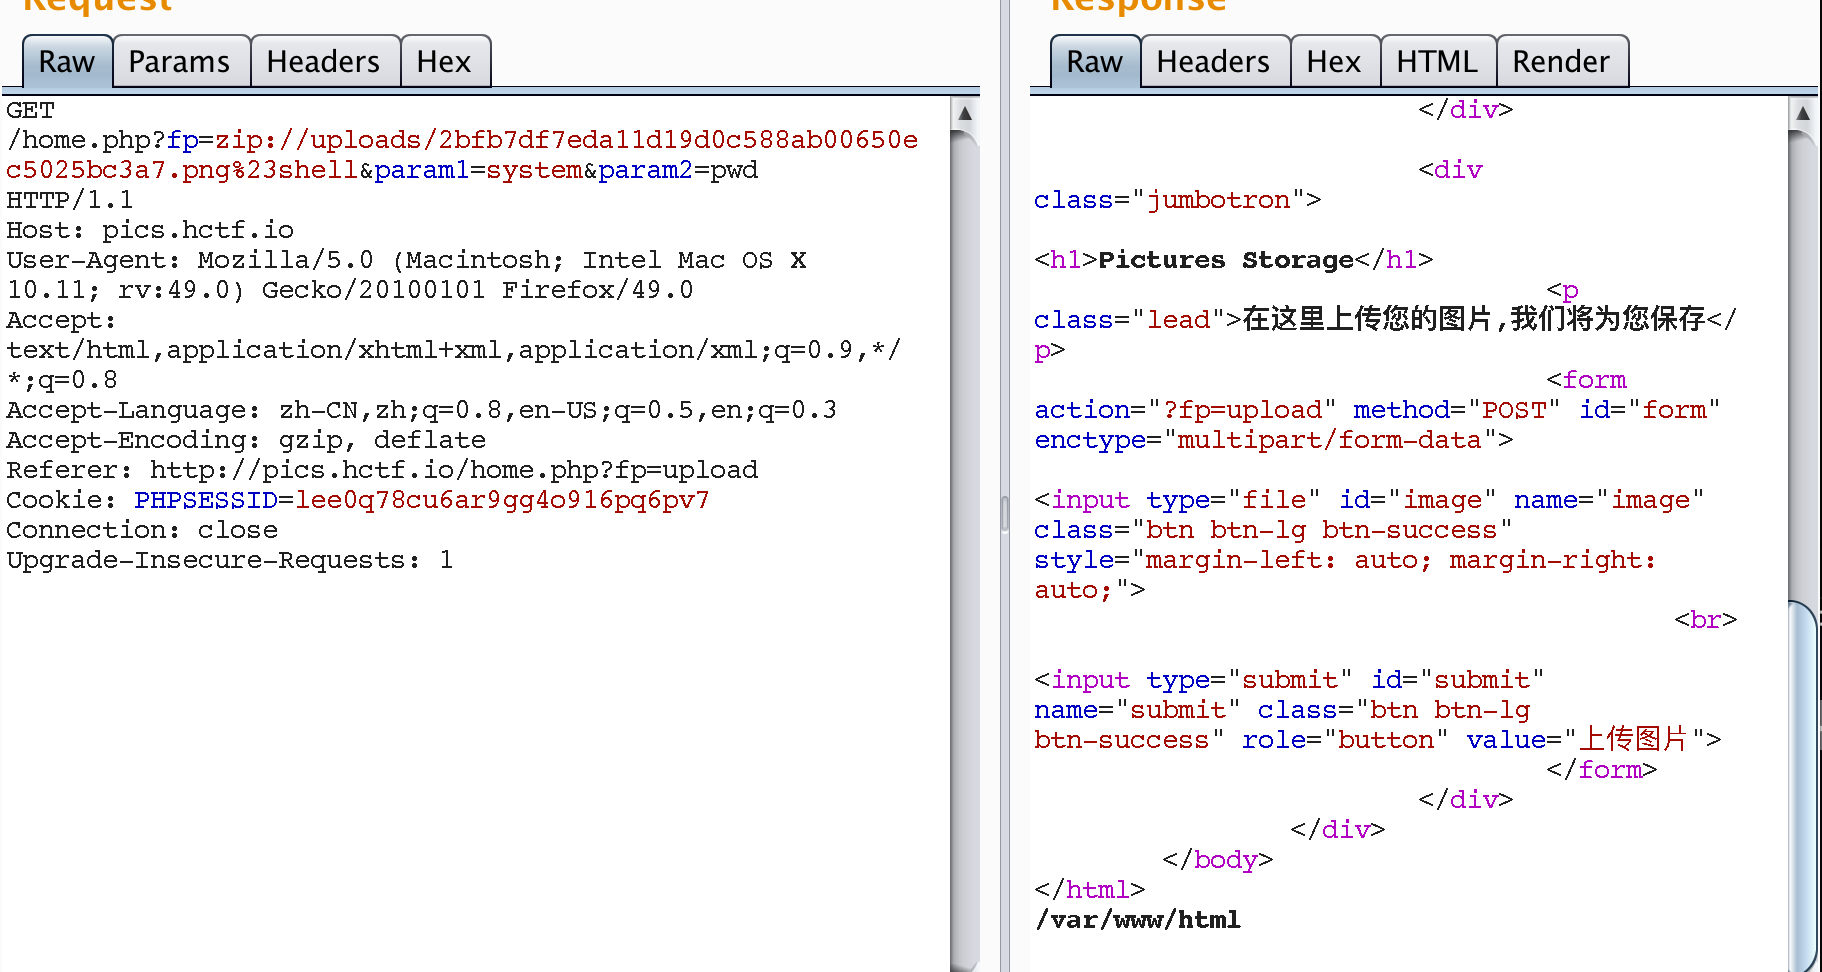
Task: Click the <br> tag in the response
Action: (x=1706, y=620)
